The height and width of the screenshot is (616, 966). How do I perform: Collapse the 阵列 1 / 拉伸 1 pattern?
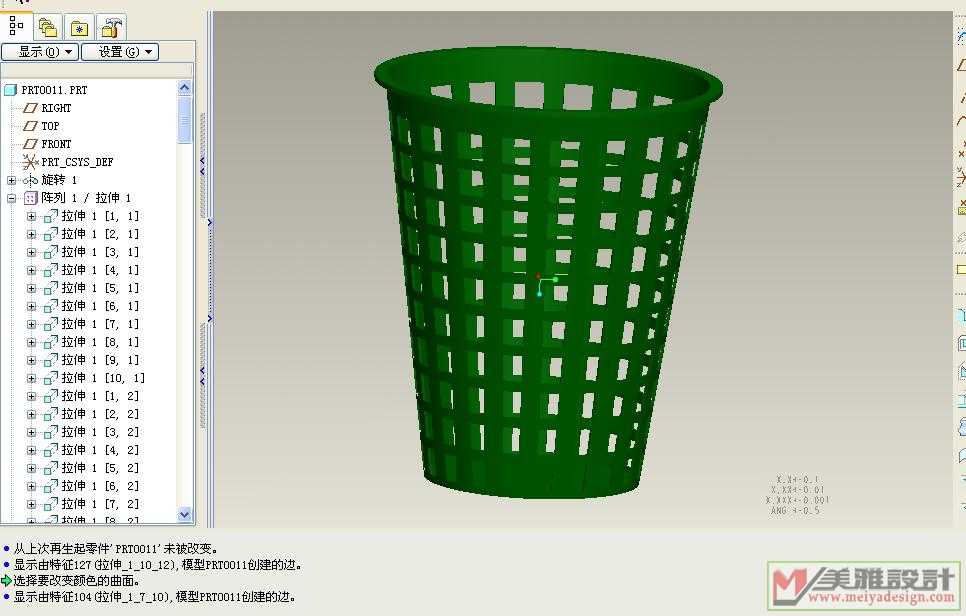tap(11, 198)
